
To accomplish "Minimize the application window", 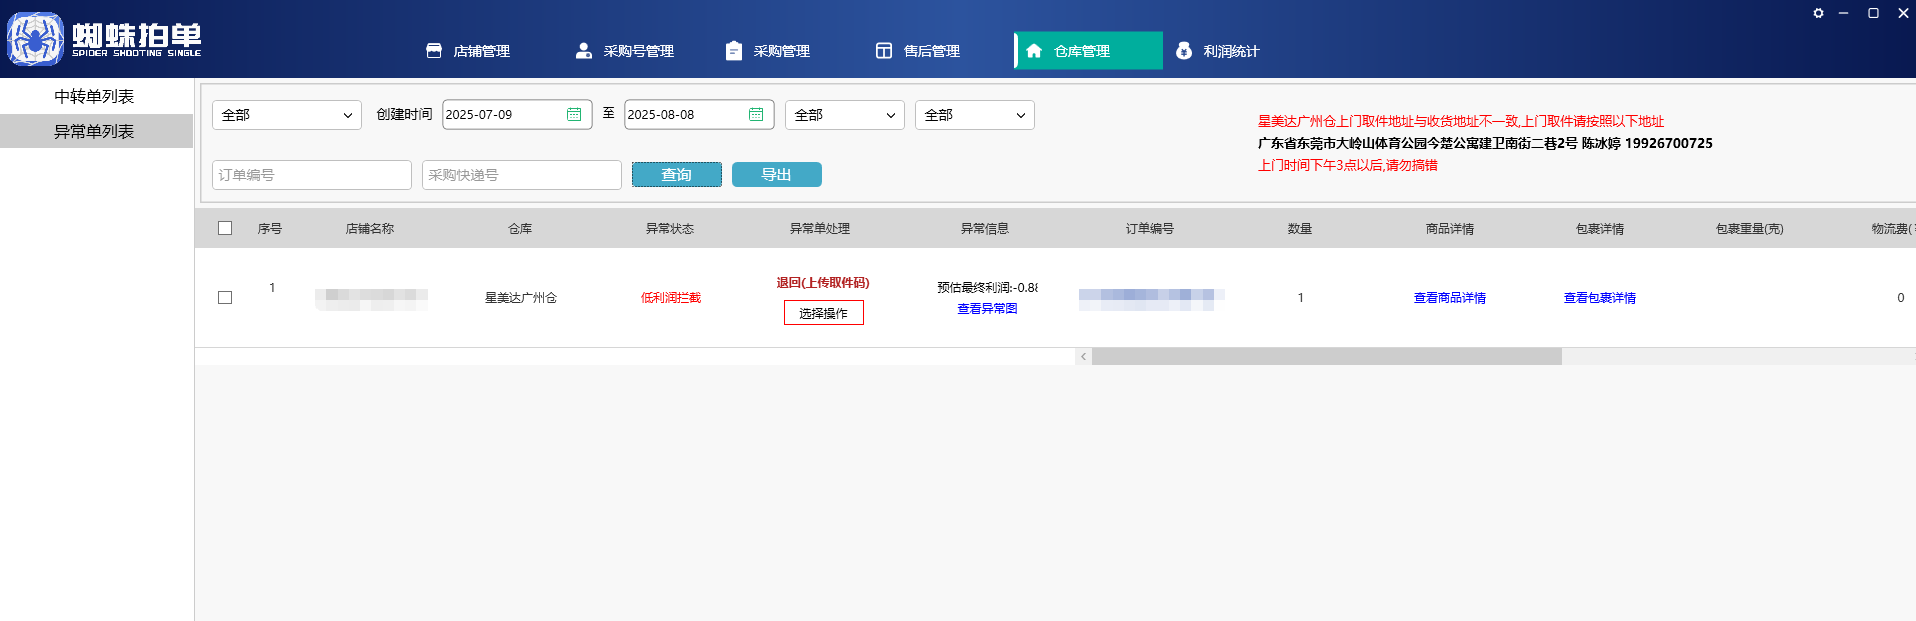I will pos(1843,13).
